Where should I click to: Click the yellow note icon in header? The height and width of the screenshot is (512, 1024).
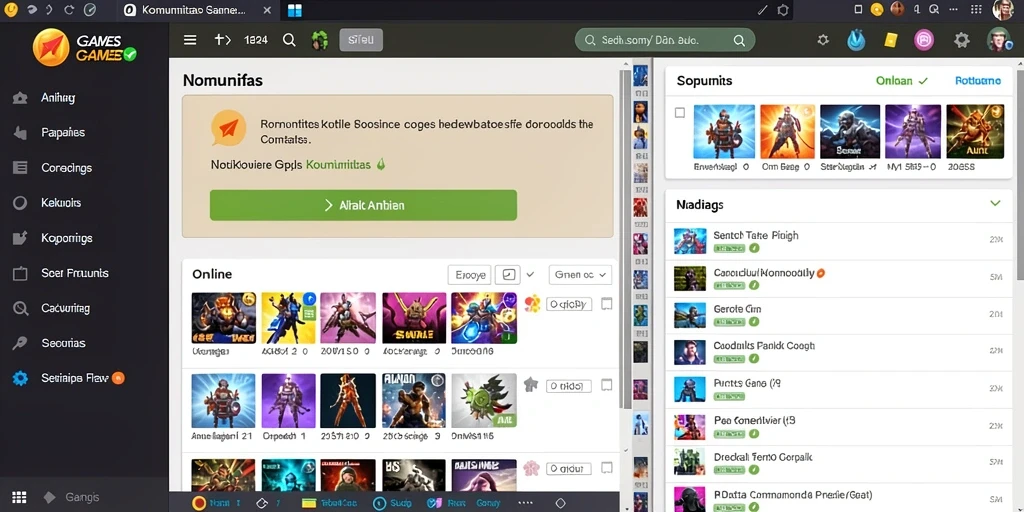tap(891, 40)
